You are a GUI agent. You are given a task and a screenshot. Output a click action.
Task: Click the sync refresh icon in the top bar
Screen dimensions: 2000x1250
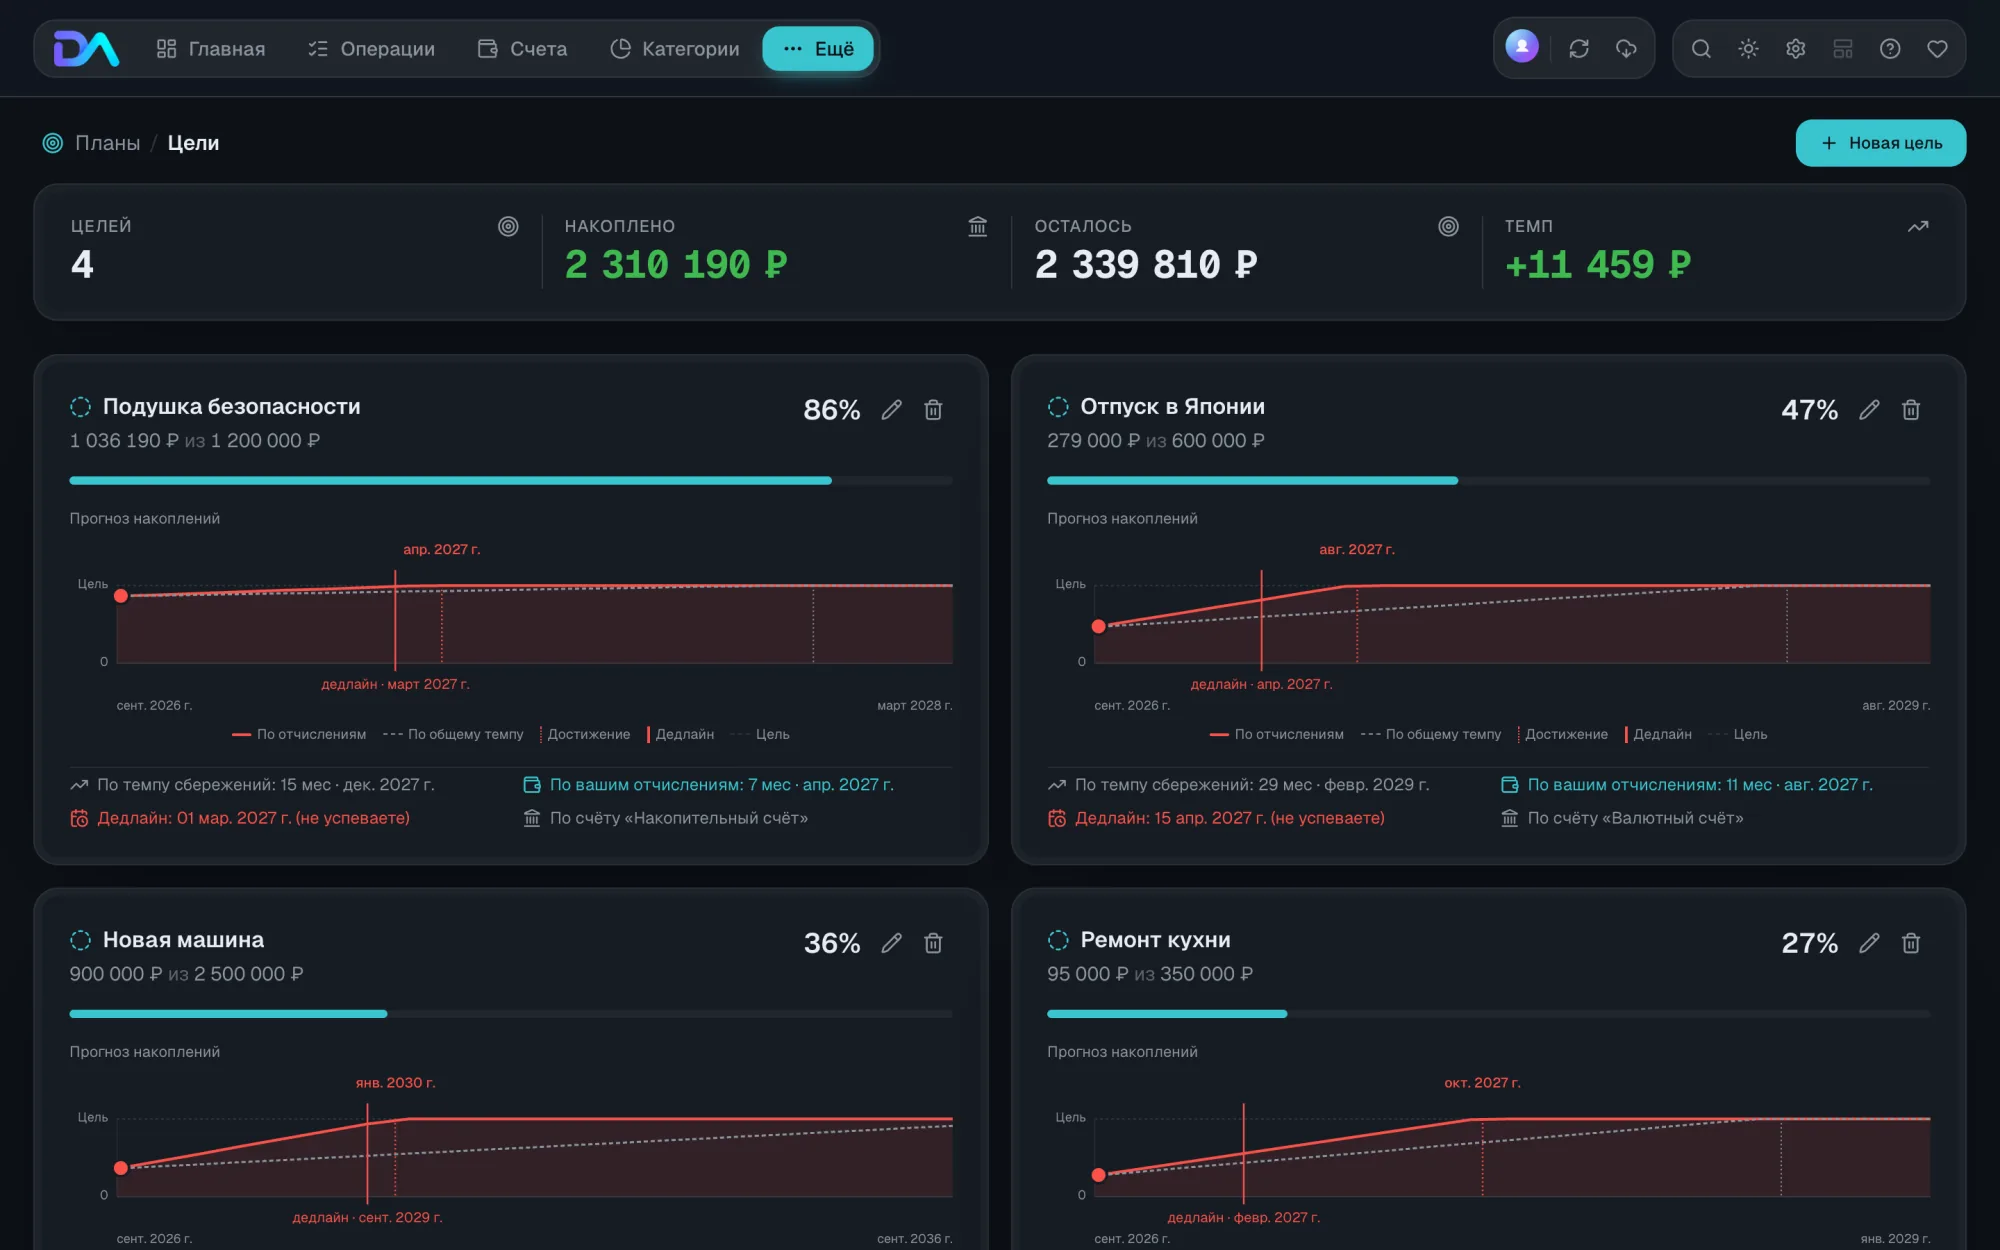tap(1579, 49)
